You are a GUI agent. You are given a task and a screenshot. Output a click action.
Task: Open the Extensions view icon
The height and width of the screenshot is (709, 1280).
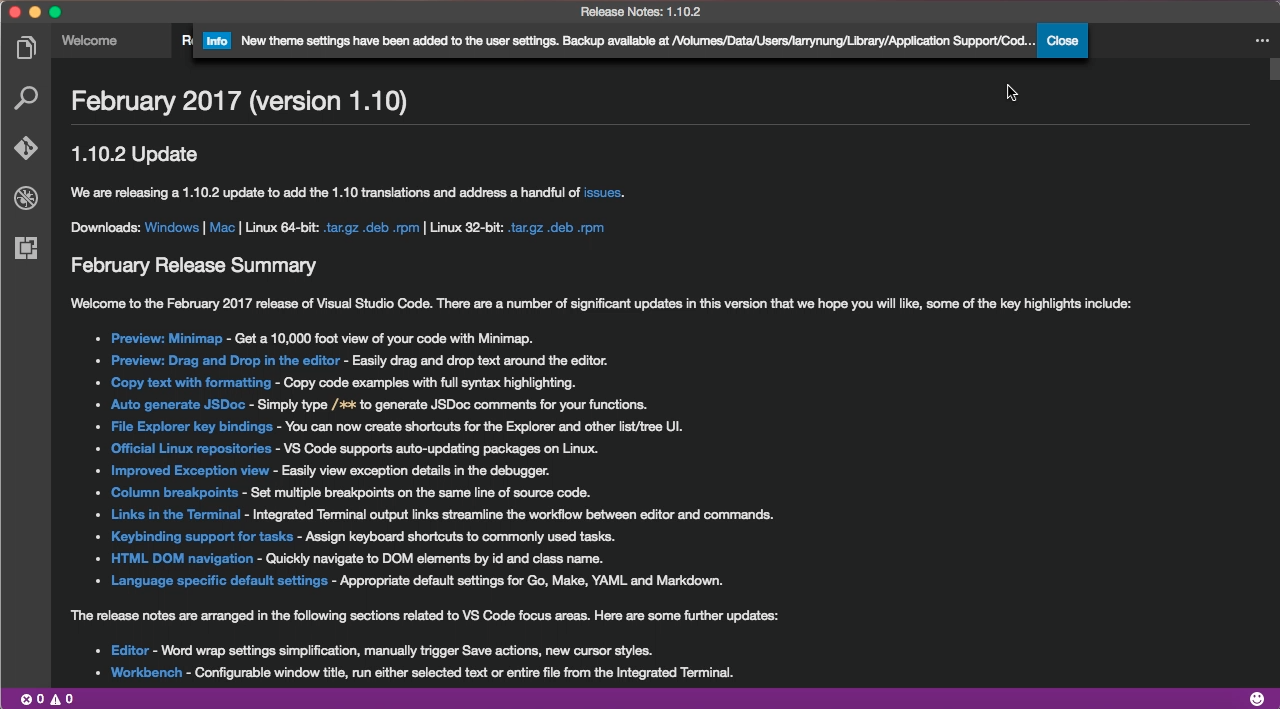click(26, 248)
